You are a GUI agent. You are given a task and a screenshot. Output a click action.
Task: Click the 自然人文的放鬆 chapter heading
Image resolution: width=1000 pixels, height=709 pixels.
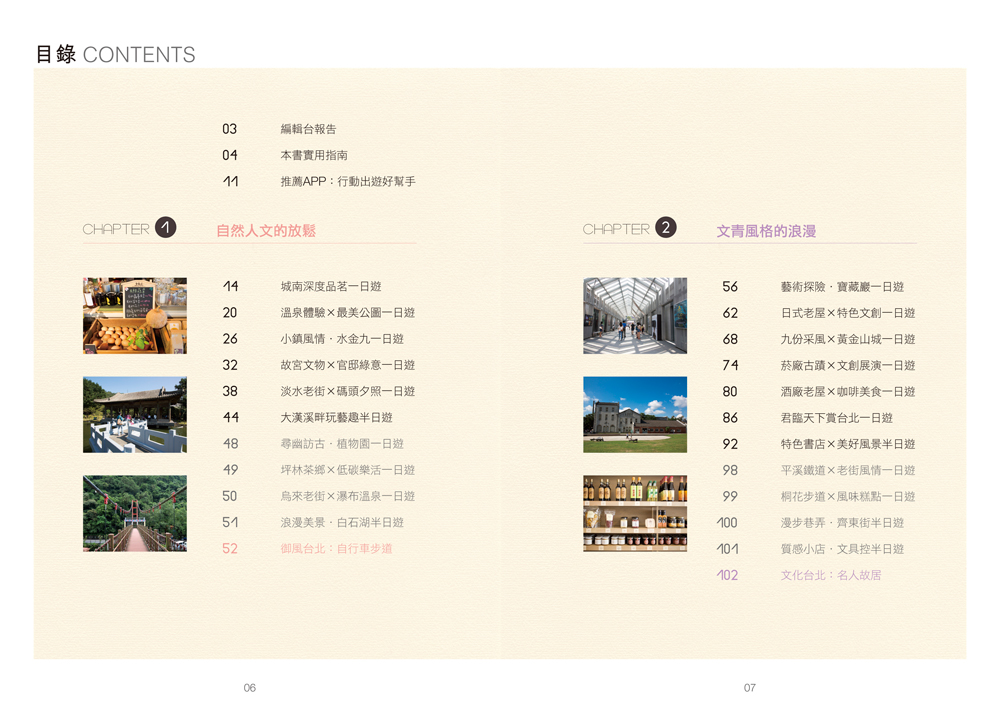click(x=266, y=231)
